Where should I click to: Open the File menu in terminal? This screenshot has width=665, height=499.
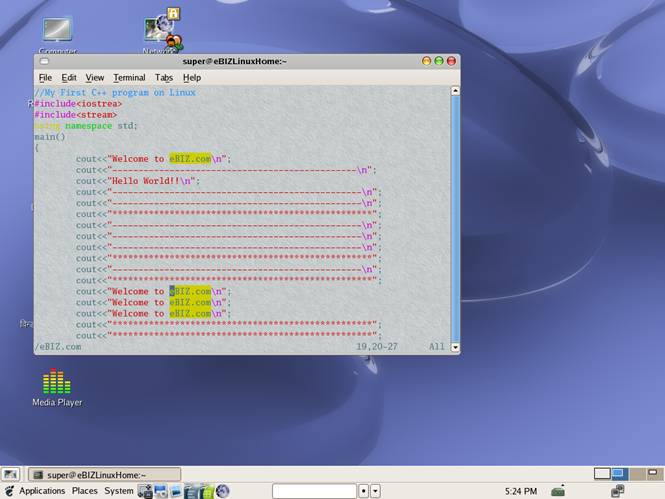click(x=45, y=77)
